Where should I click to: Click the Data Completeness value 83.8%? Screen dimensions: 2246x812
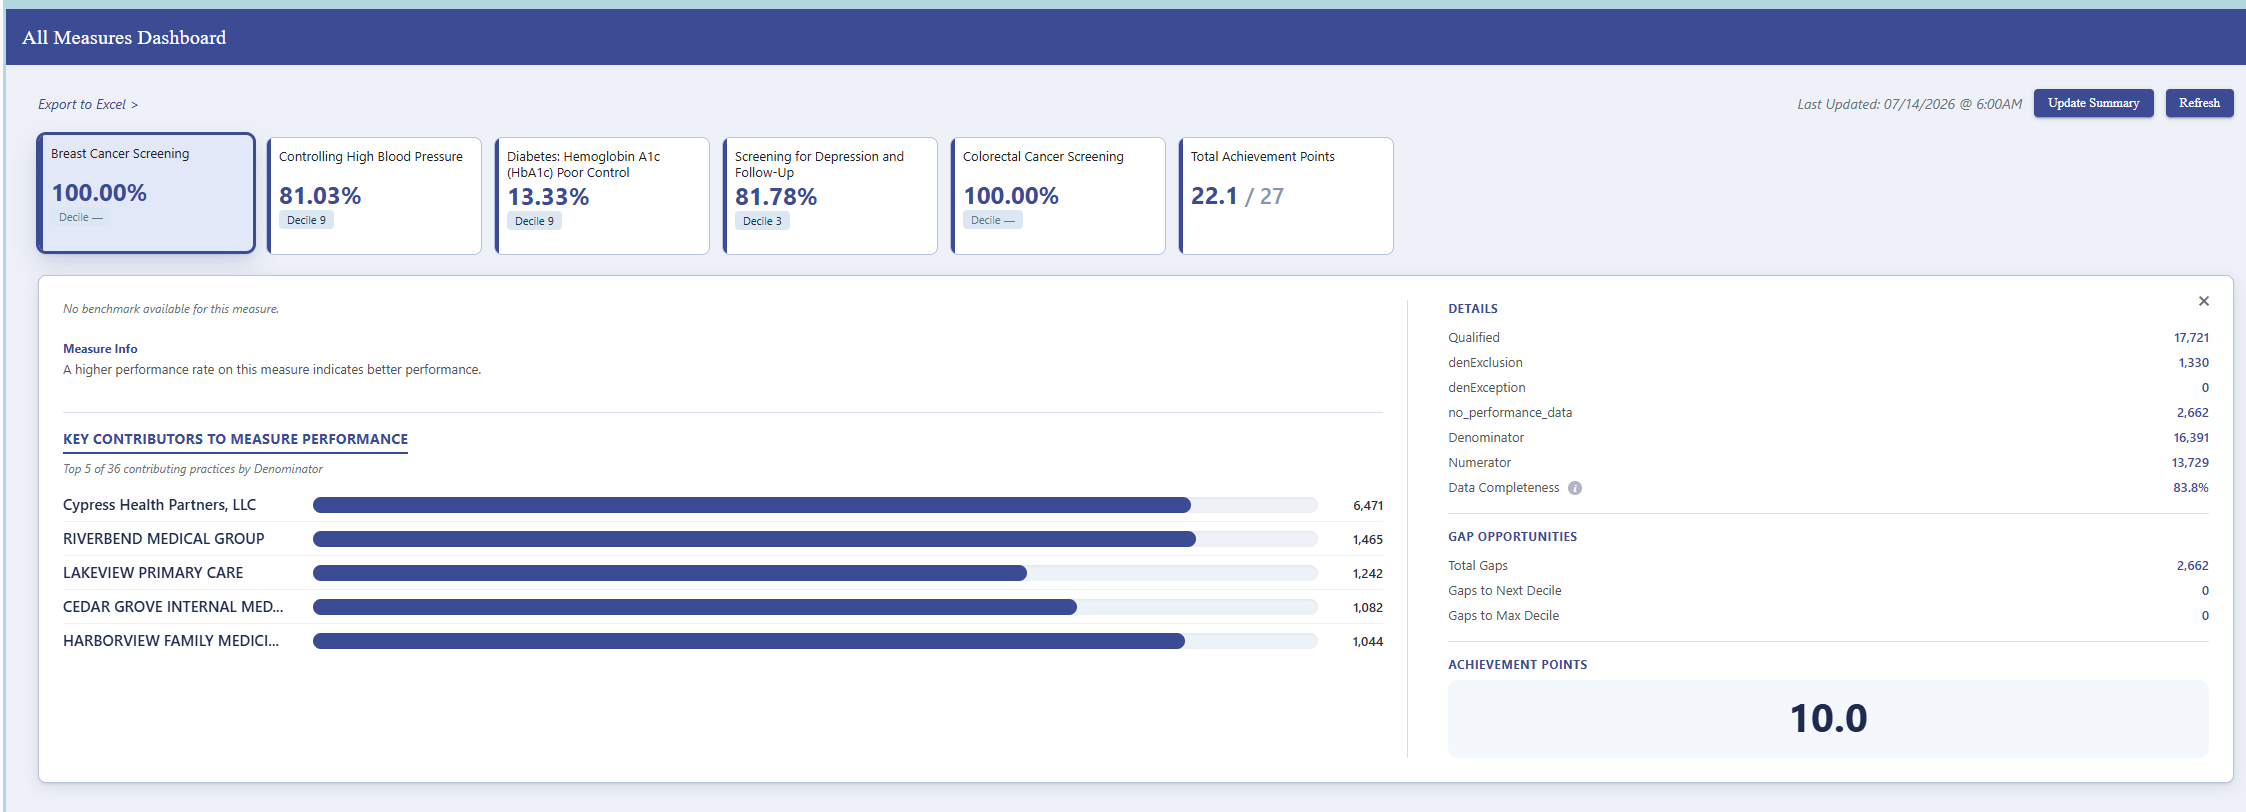click(2191, 488)
